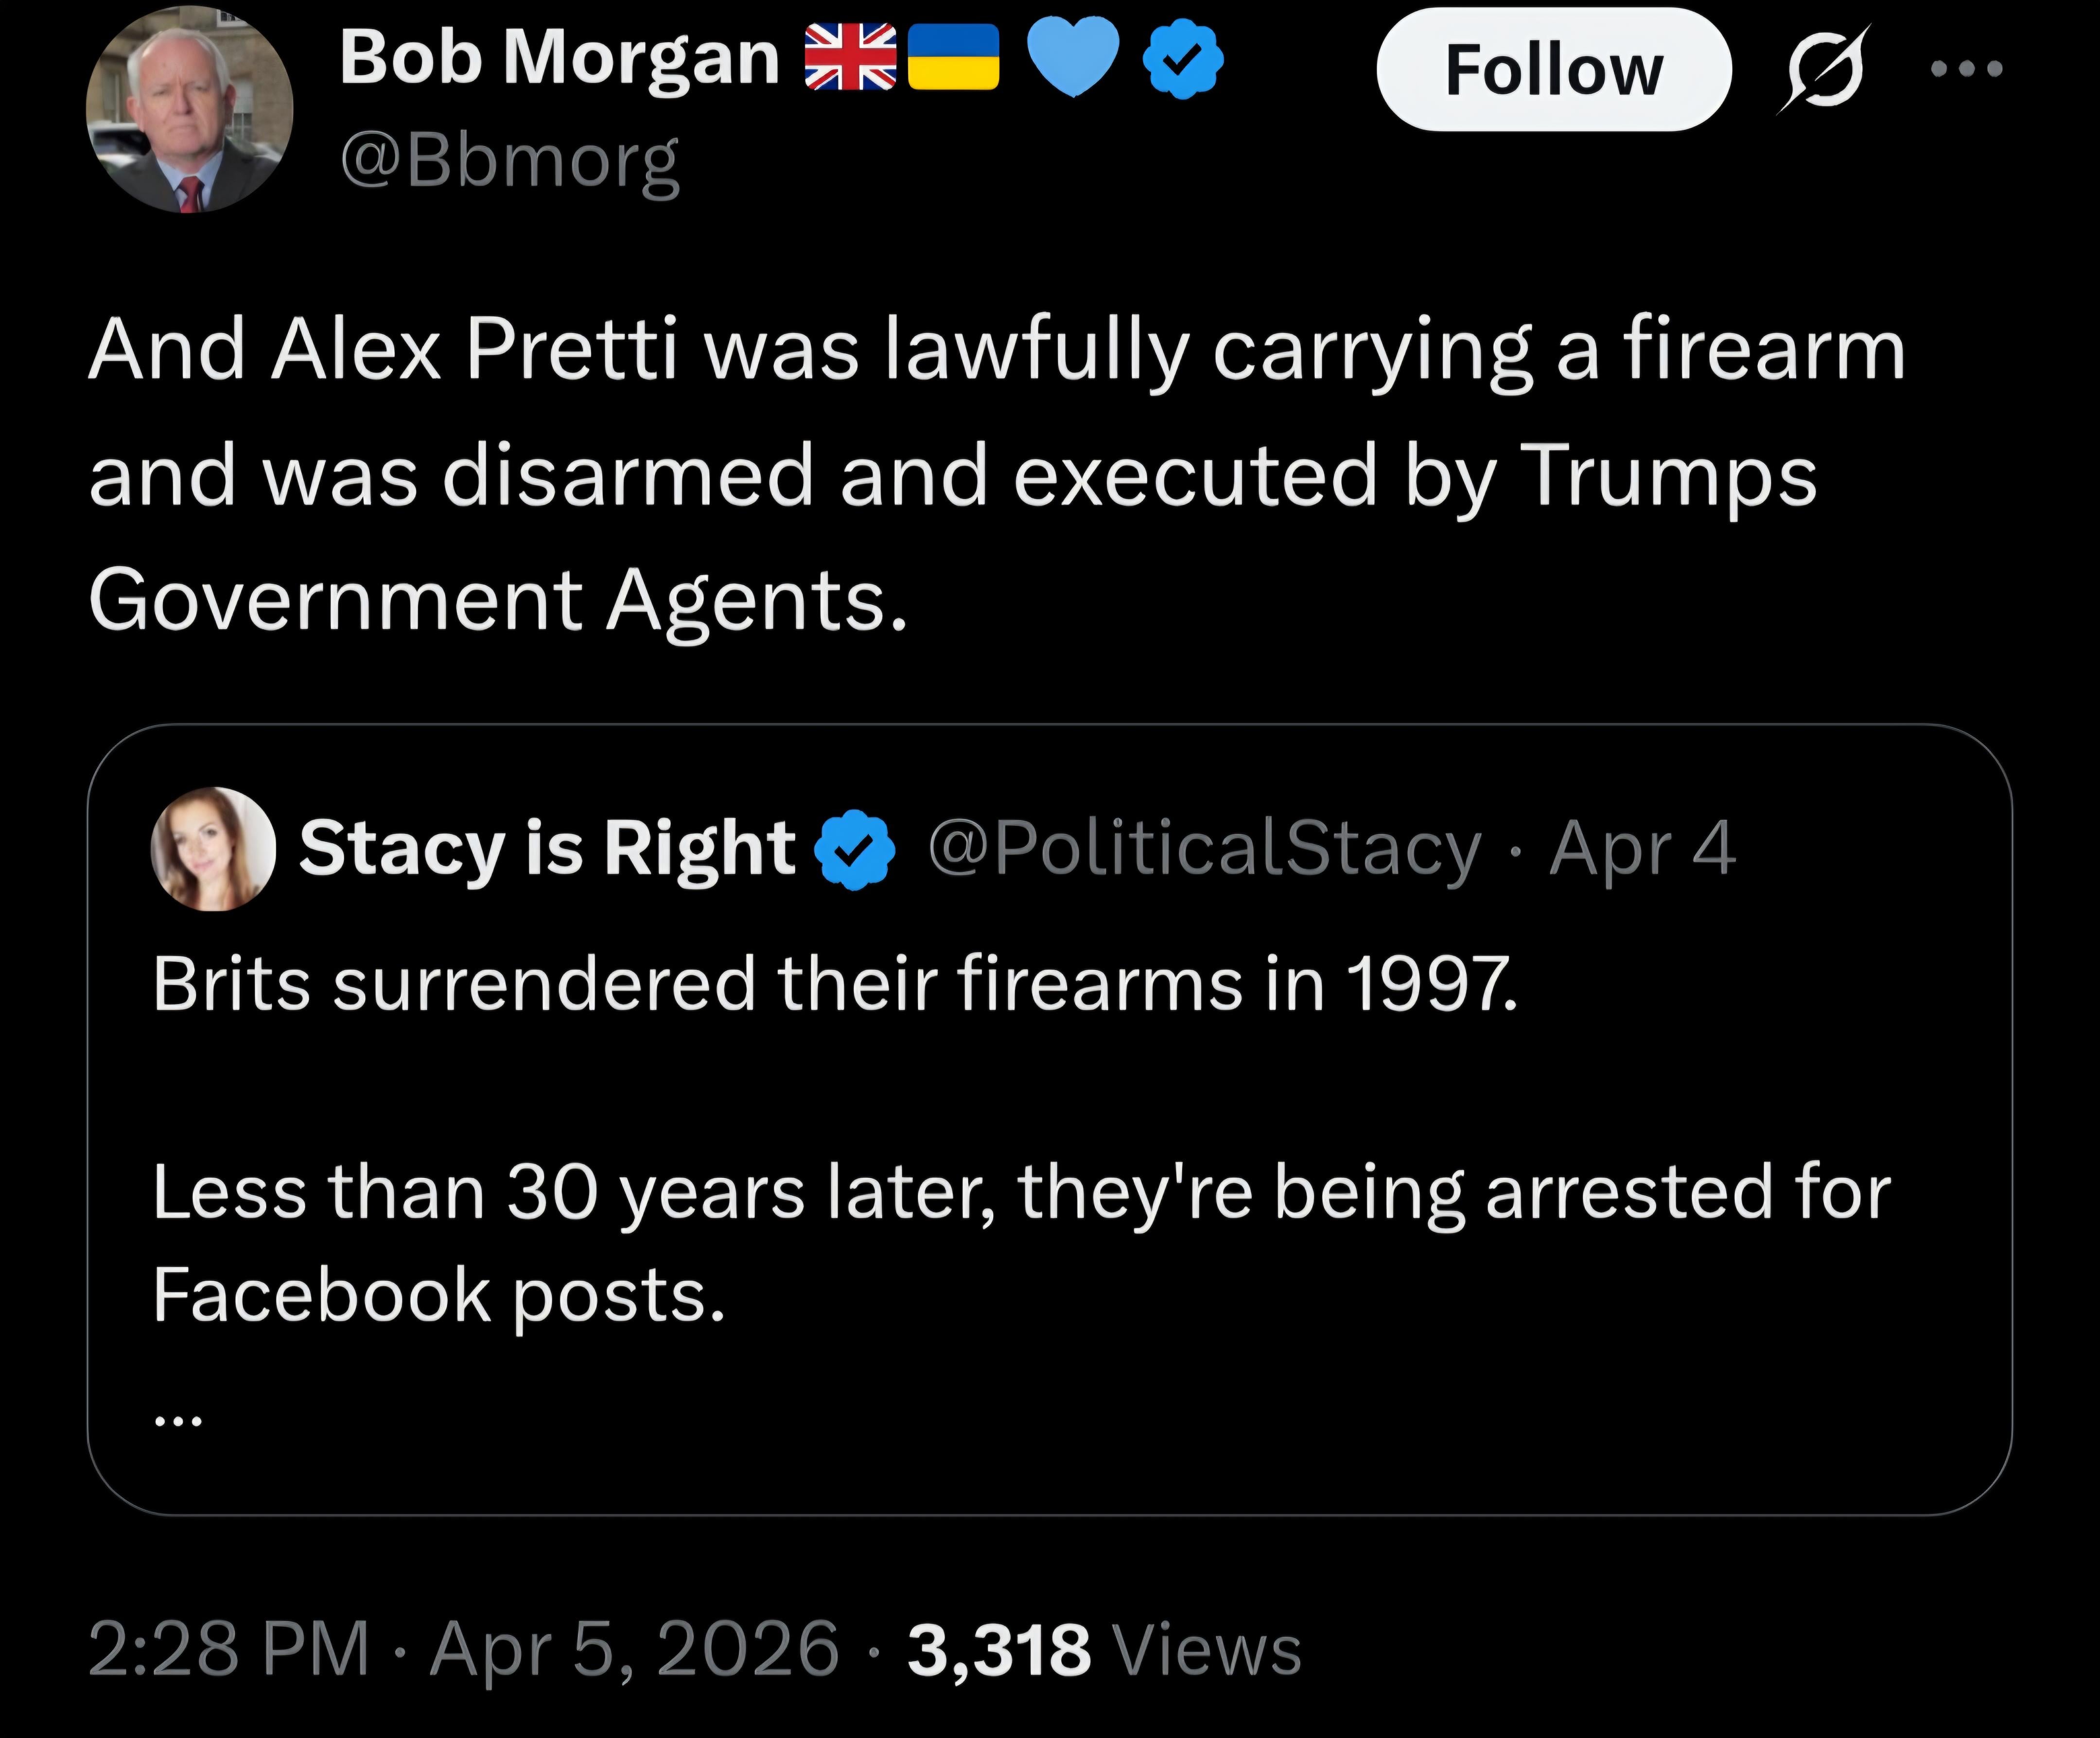Screen dimensions: 2100x1738
Task: Open Bob Morgan's profile picture
Action: click(189, 109)
